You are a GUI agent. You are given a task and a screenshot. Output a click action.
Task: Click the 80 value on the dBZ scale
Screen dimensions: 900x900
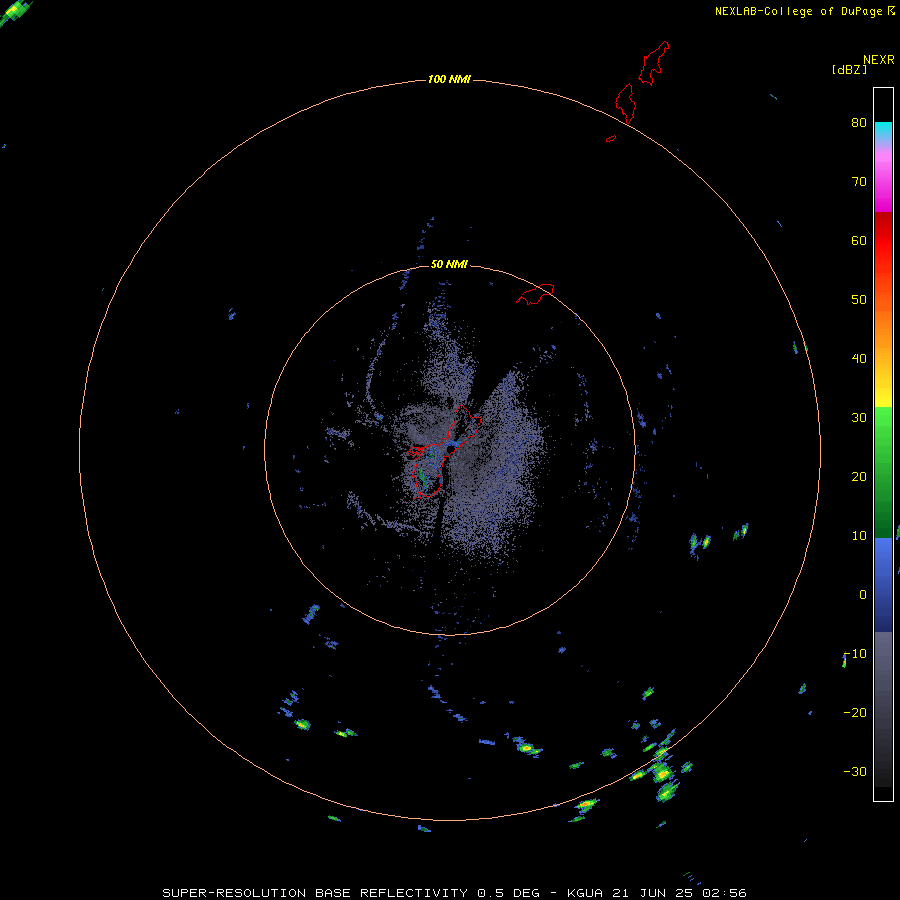[859, 122]
